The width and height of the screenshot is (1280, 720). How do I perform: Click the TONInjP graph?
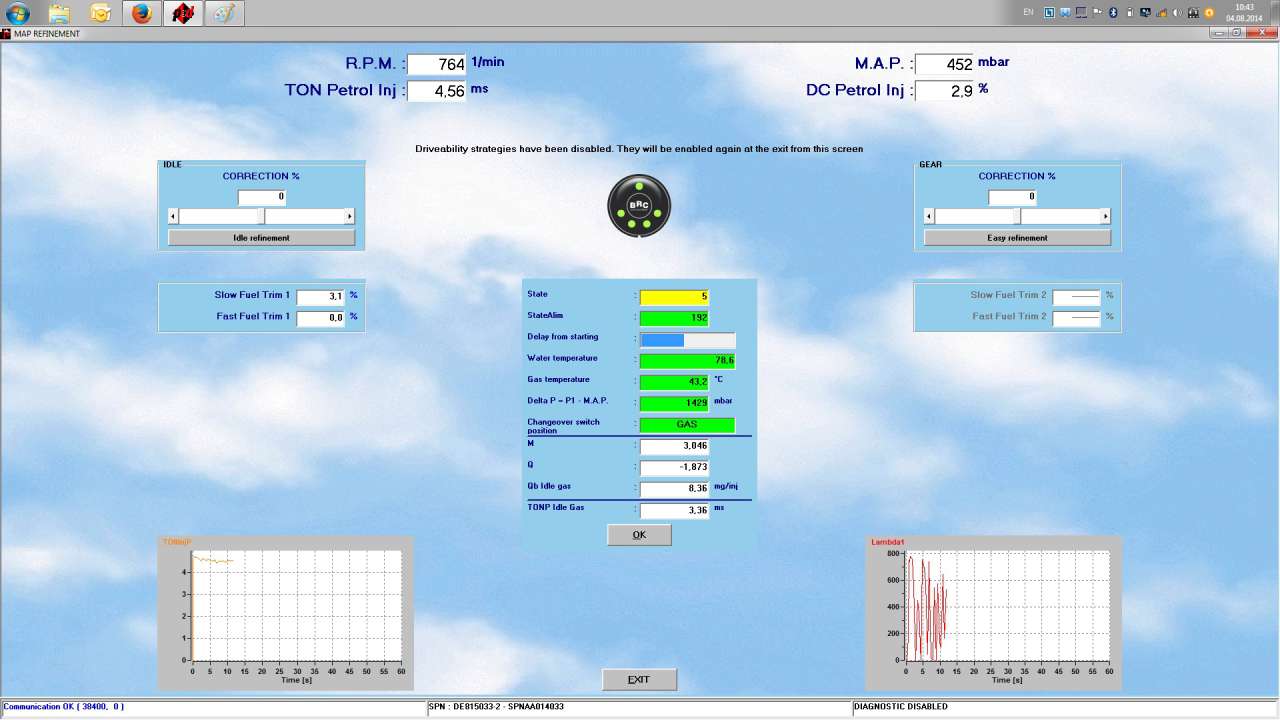point(285,612)
